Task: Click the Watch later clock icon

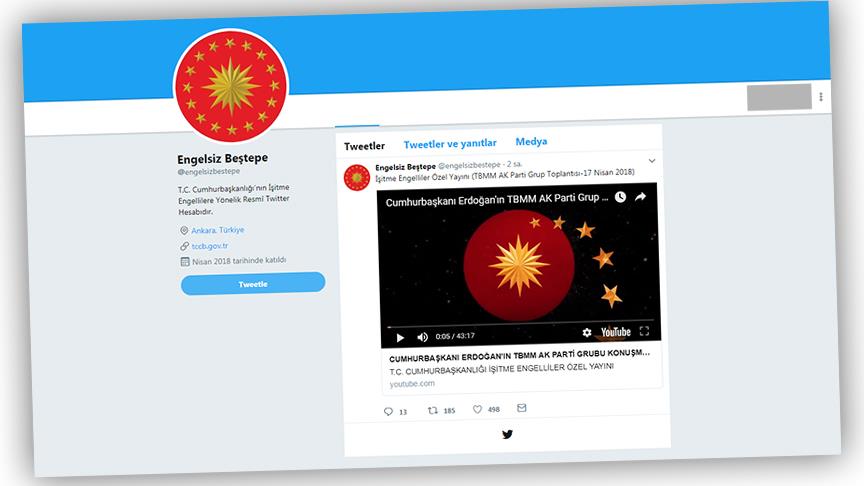Action: 620,197
